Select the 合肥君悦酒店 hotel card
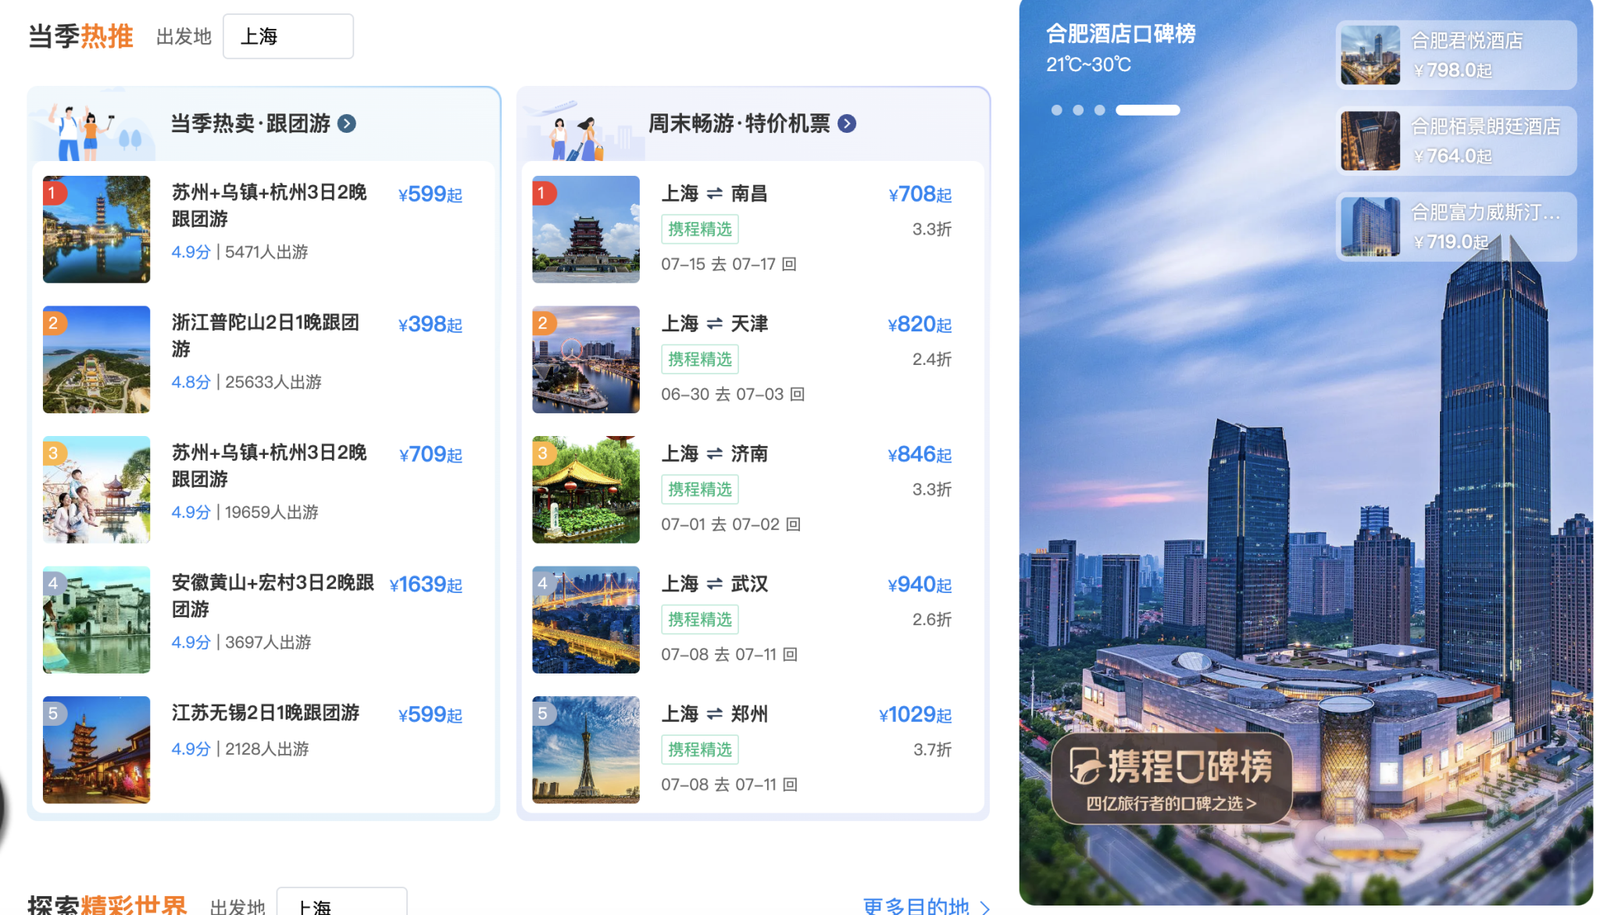The image size is (1600, 915). (1455, 55)
